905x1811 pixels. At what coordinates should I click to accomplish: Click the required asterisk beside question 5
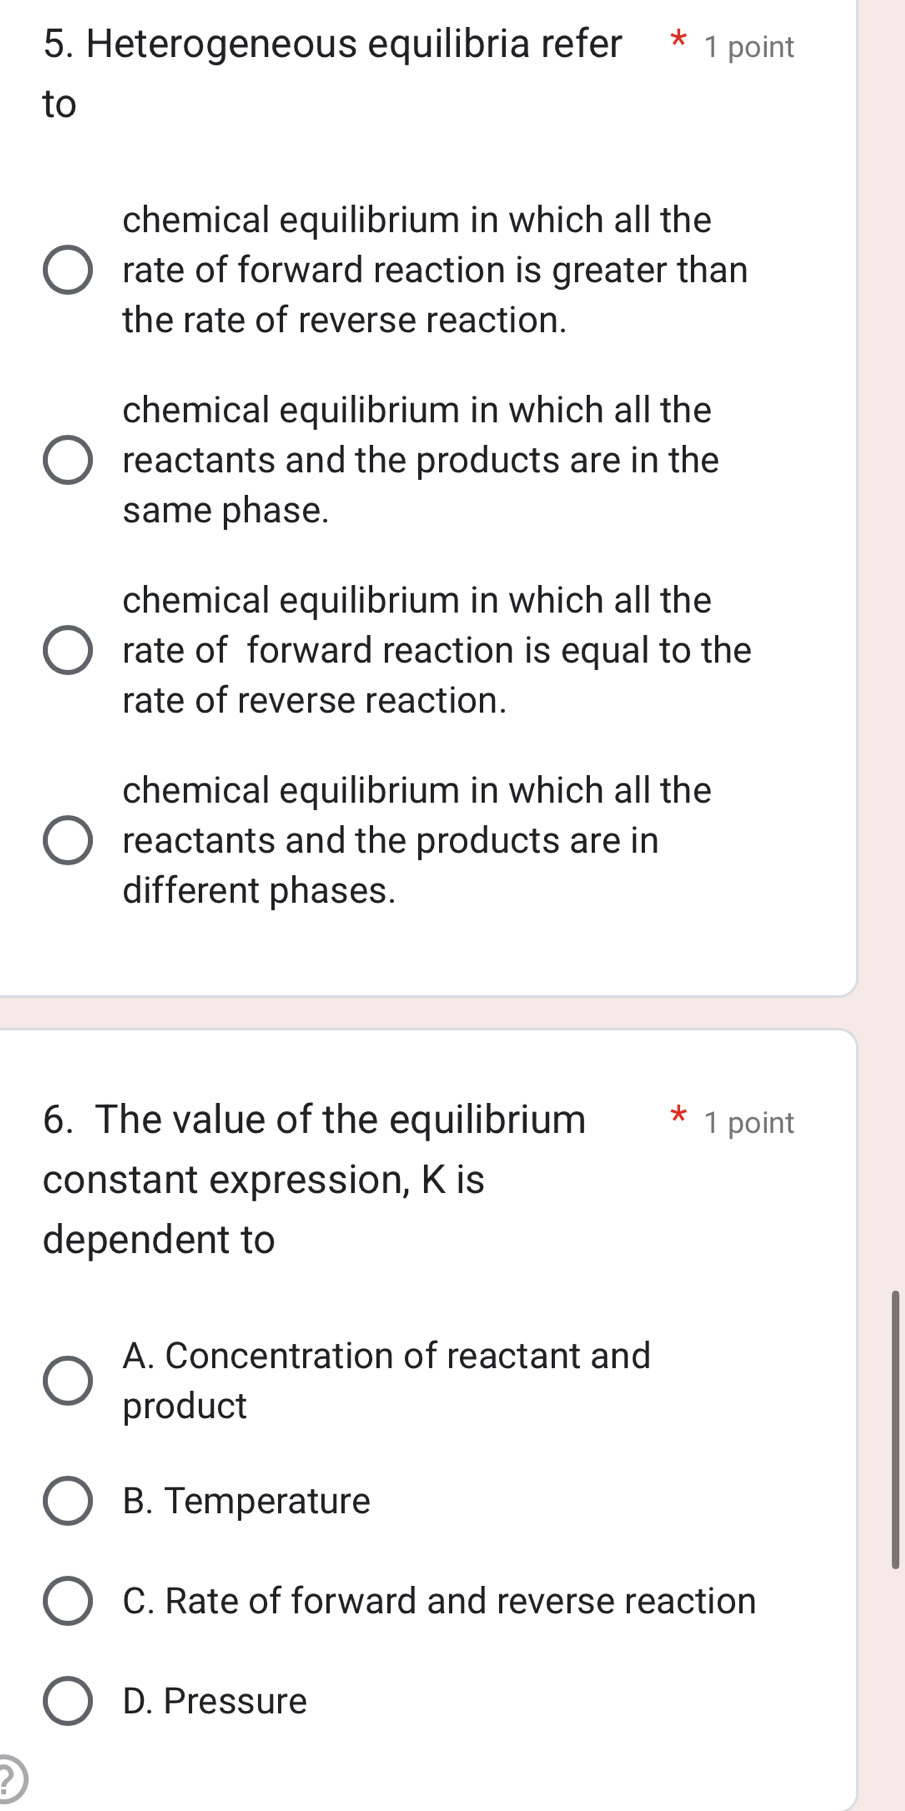click(x=679, y=42)
